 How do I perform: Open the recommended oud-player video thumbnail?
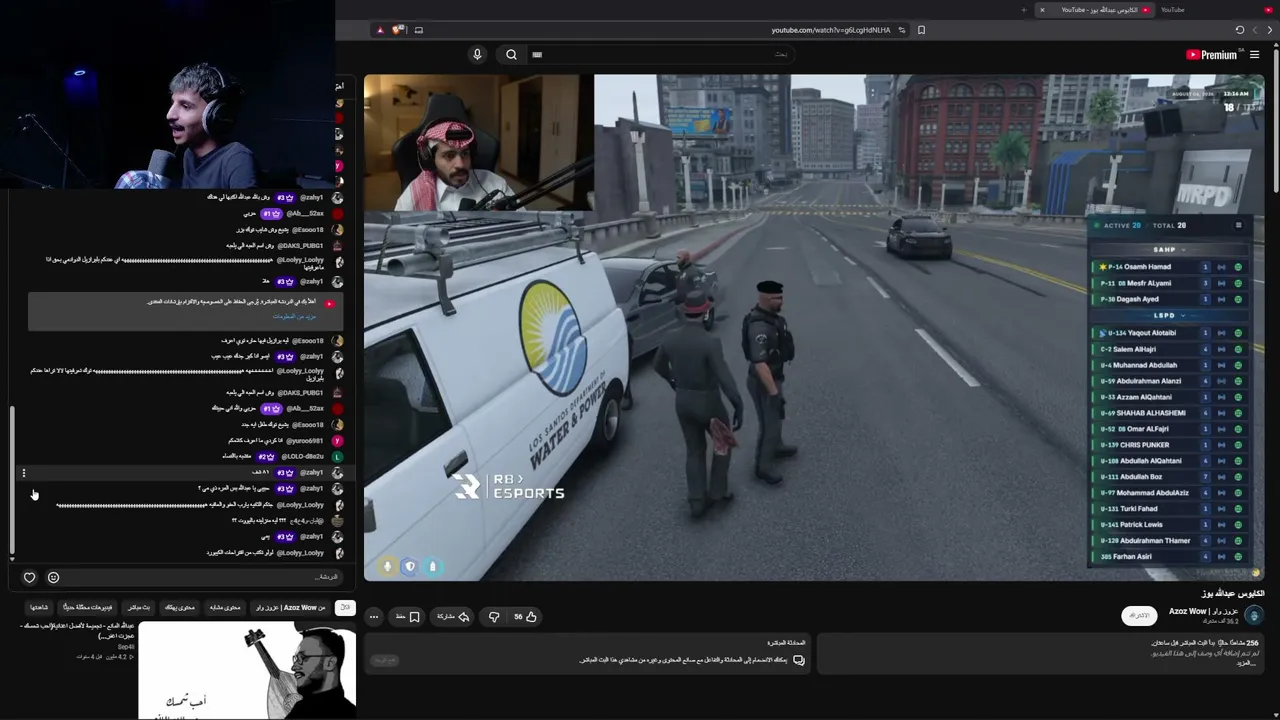tap(247, 670)
